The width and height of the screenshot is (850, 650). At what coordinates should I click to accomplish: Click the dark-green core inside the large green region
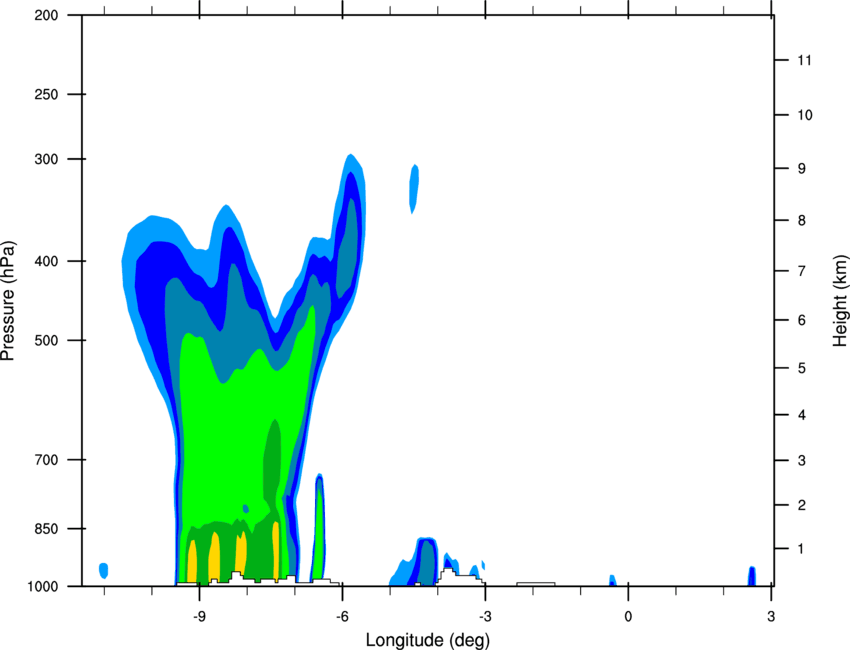(x=273, y=461)
